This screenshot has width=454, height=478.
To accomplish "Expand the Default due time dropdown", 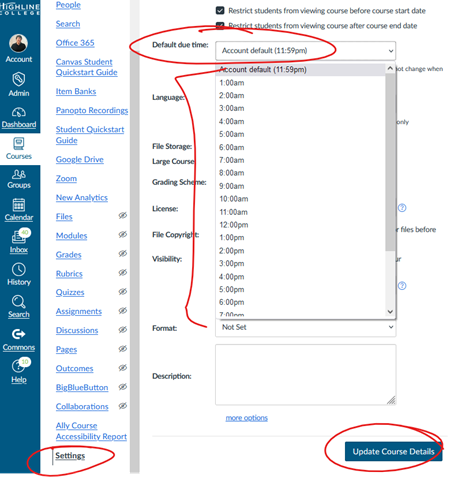I will click(x=306, y=51).
